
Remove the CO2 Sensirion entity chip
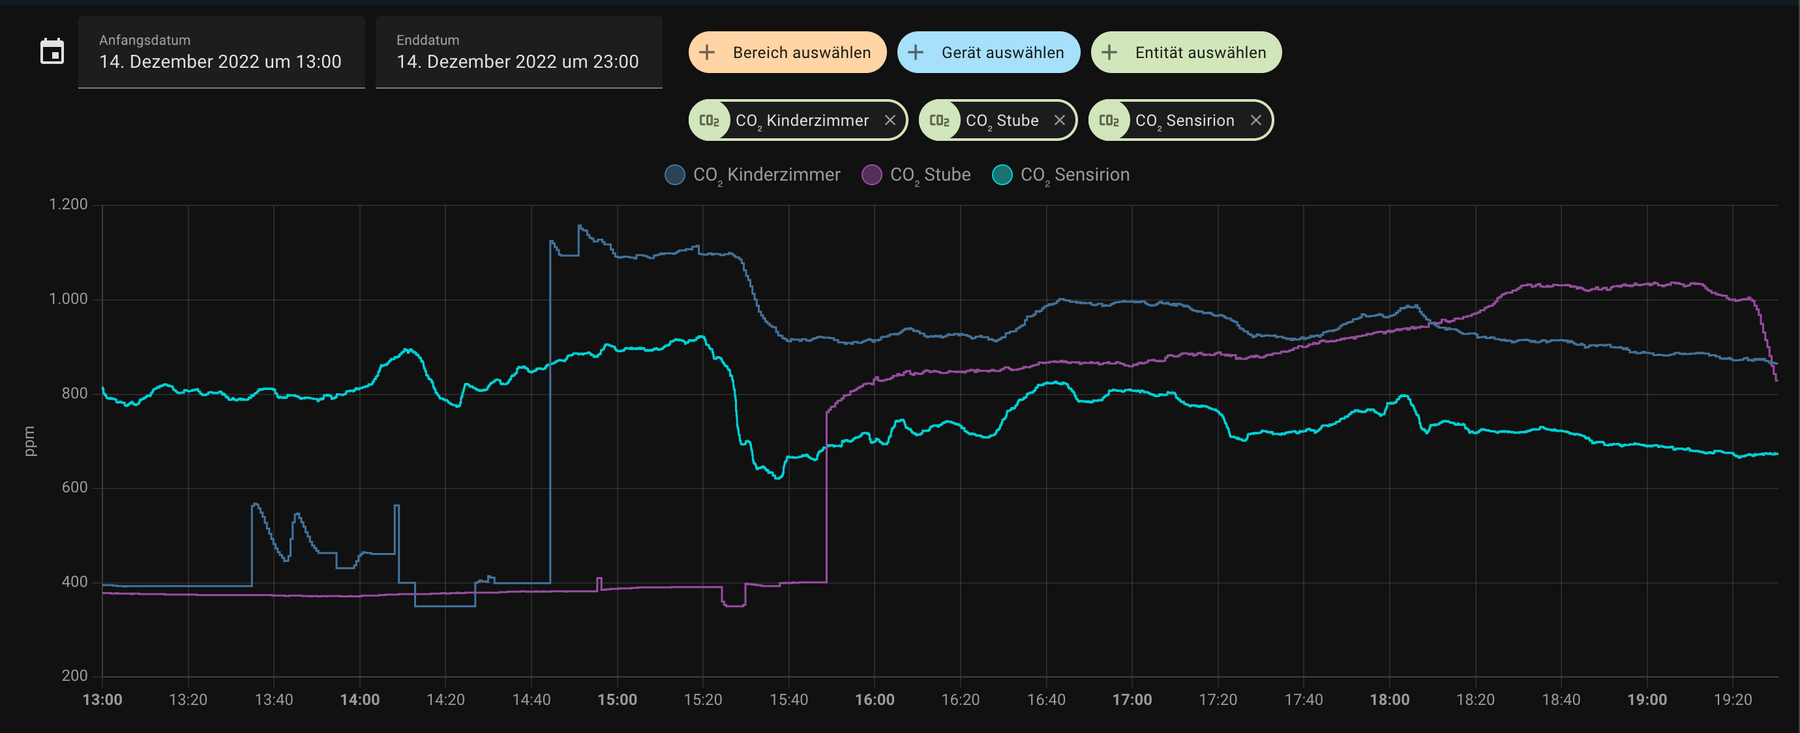click(1256, 121)
